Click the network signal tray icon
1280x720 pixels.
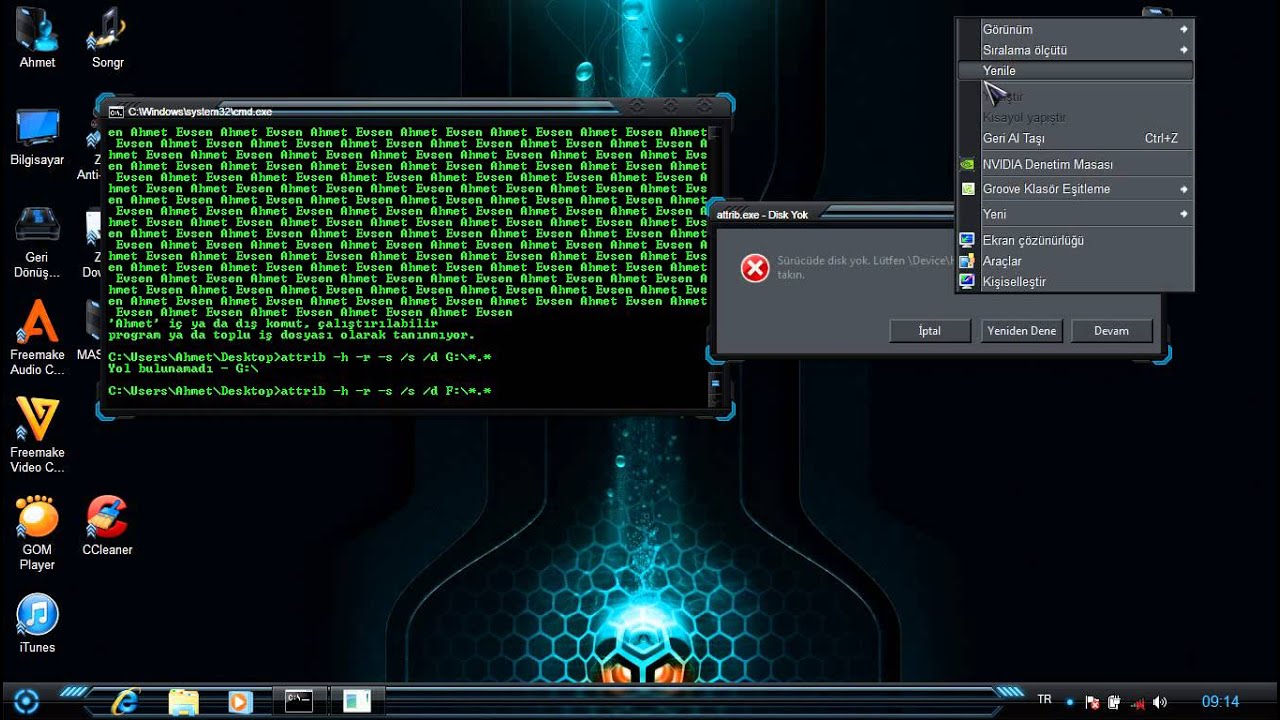point(1138,702)
